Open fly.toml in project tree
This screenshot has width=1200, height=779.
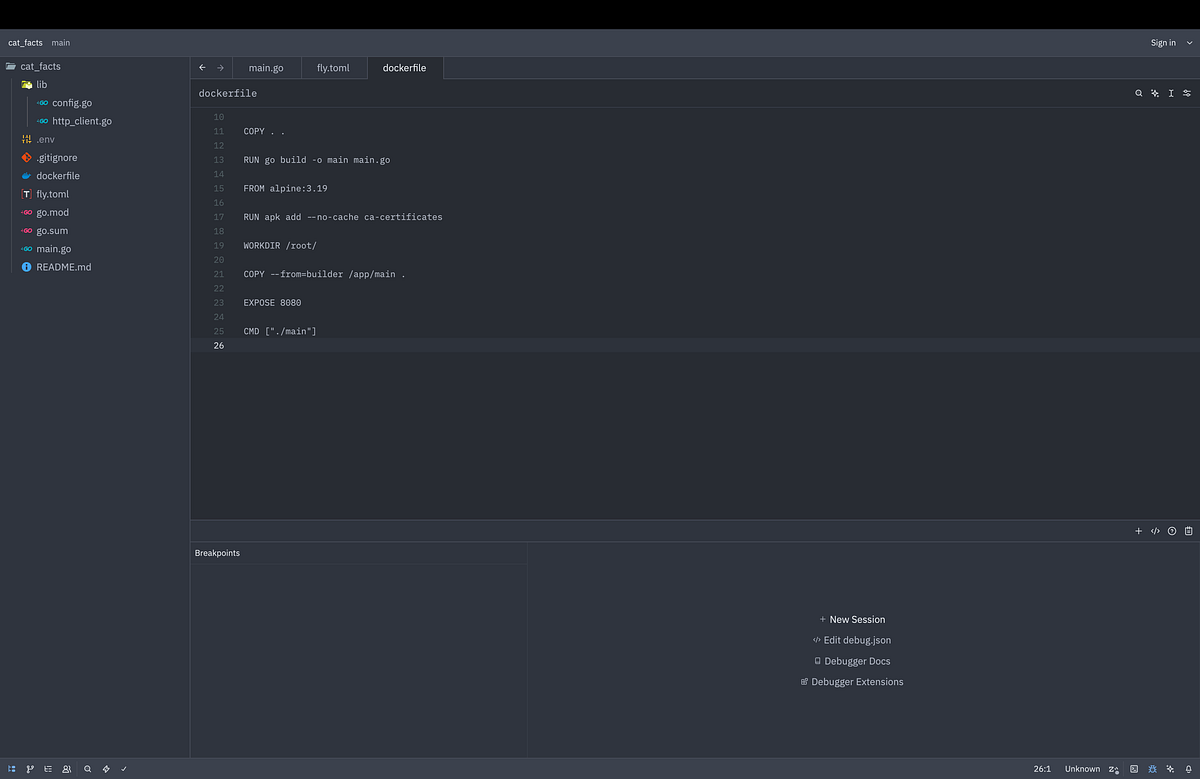[52, 194]
